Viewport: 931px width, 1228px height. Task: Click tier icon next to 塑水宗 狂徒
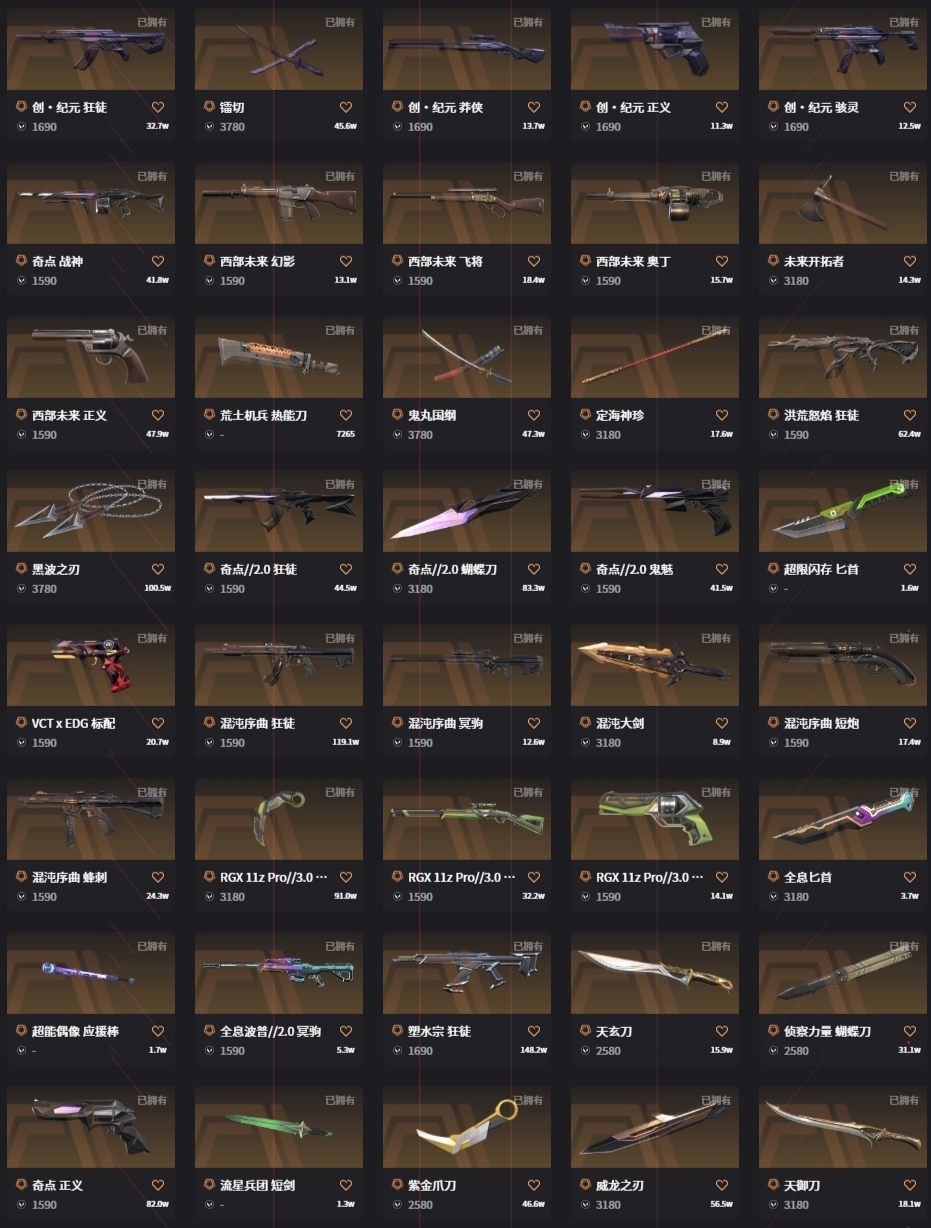pyautogui.click(x=398, y=1031)
